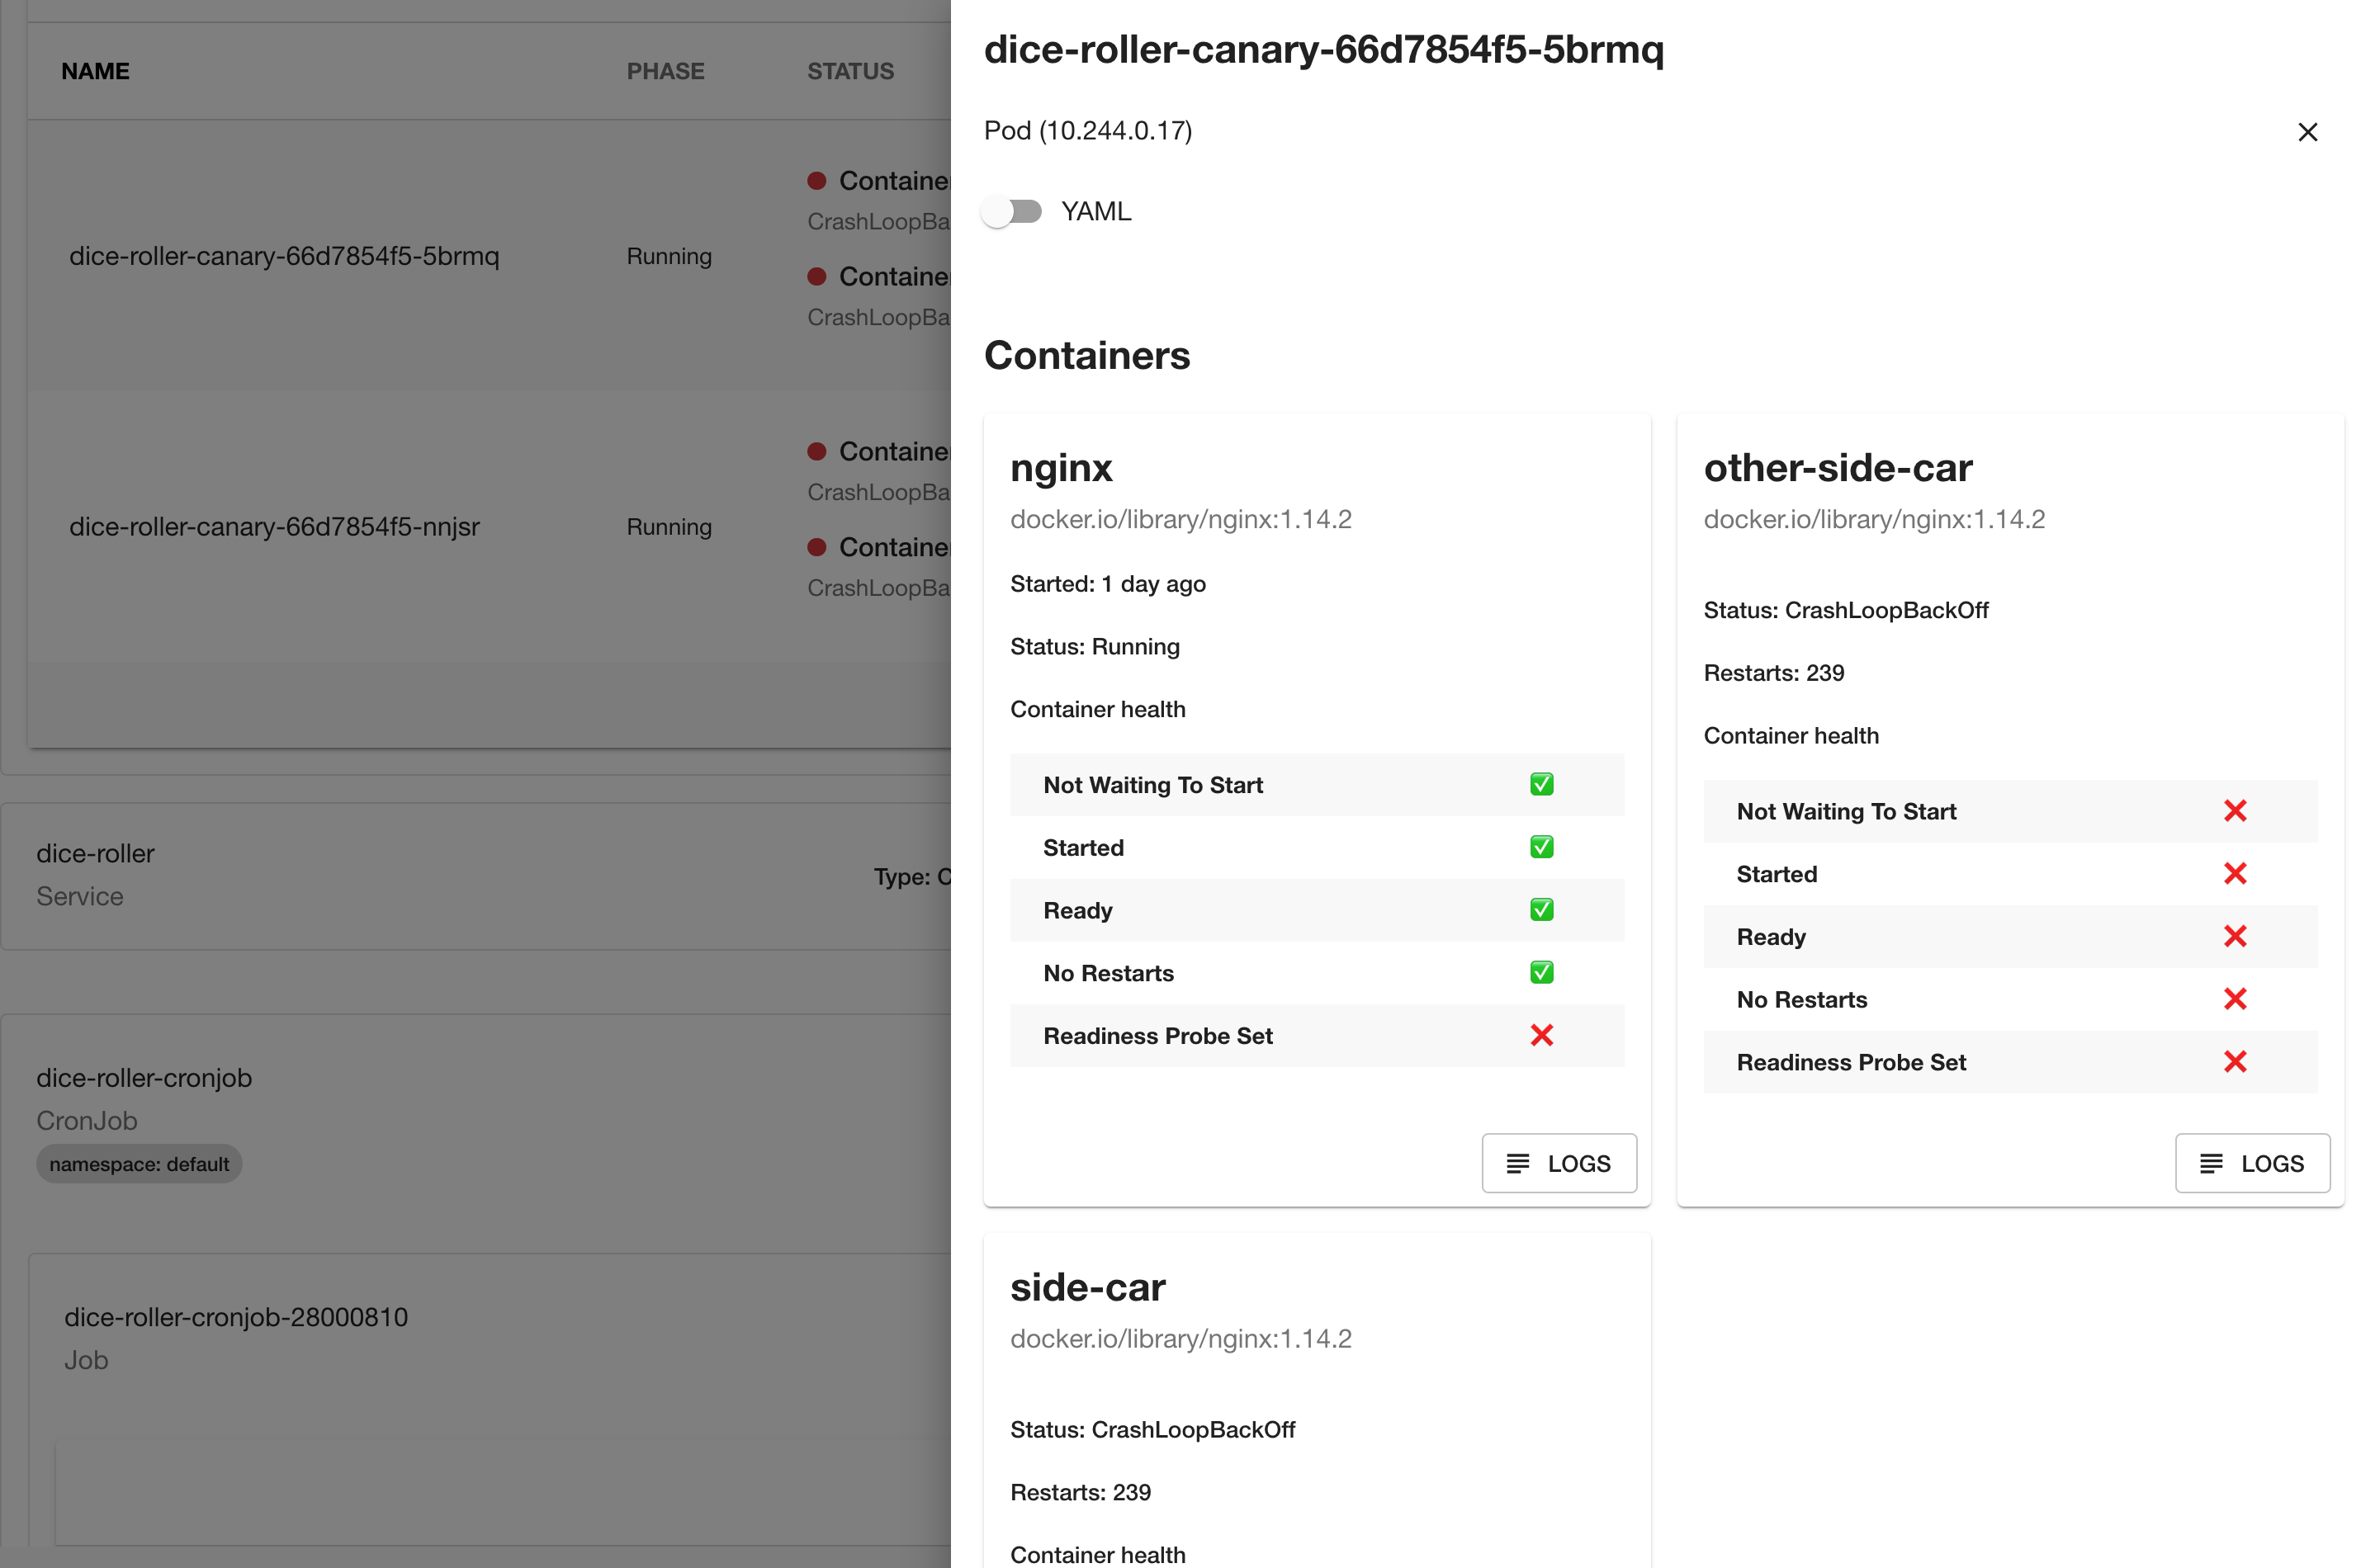The width and height of the screenshot is (2361, 1568).
Task: Click nginx Started green checkmark icon
Action: click(x=1541, y=847)
